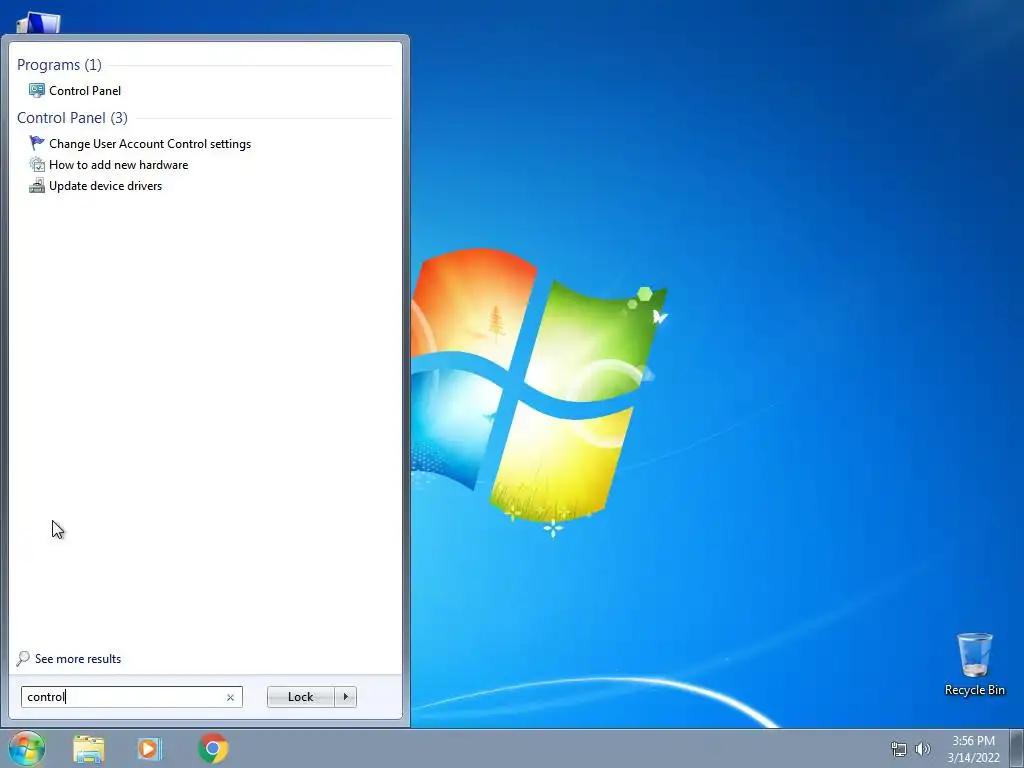Open Change User Account Control settings
1024x768 pixels.
click(x=150, y=144)
